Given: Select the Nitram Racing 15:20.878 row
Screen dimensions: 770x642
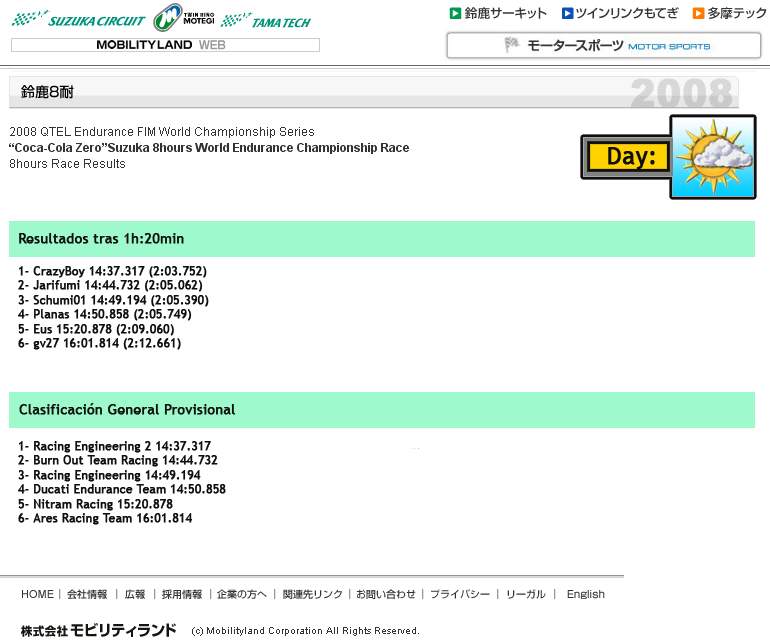Looking at the screenshot, I should pyautogui.click(x=95, y=504).
